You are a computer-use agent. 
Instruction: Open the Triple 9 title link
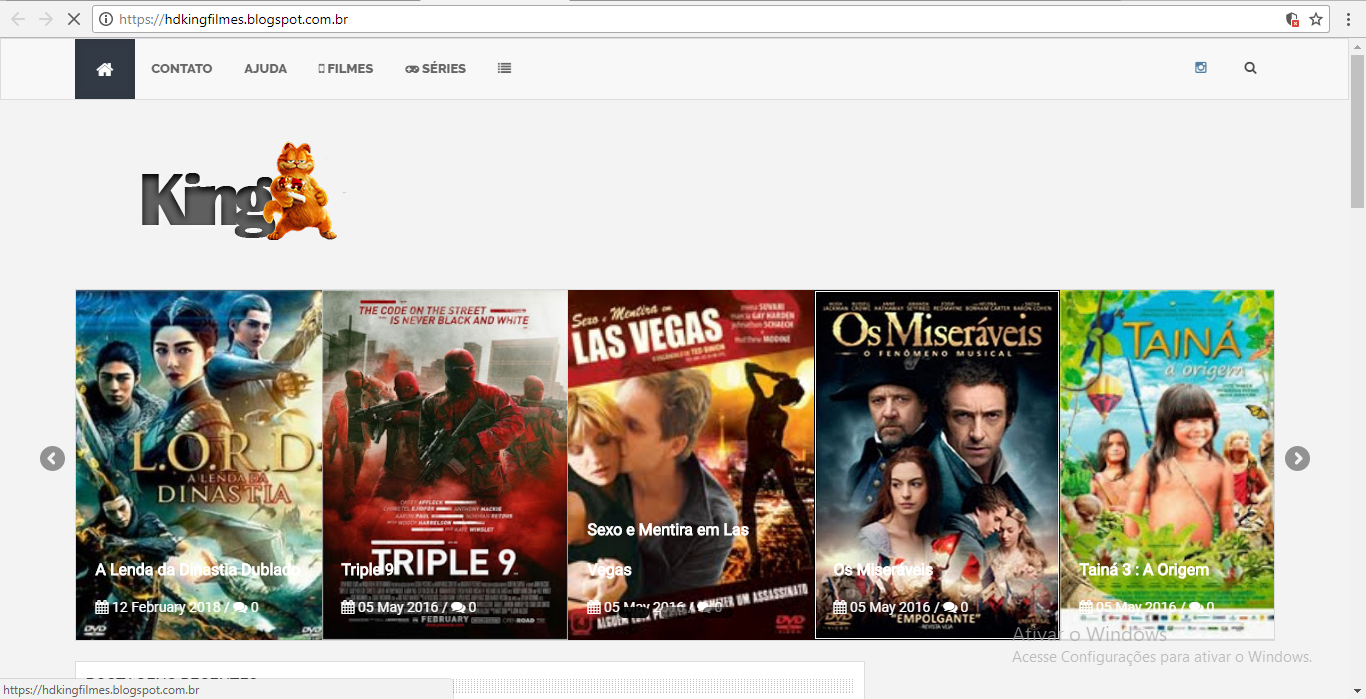tap(368, 569)
